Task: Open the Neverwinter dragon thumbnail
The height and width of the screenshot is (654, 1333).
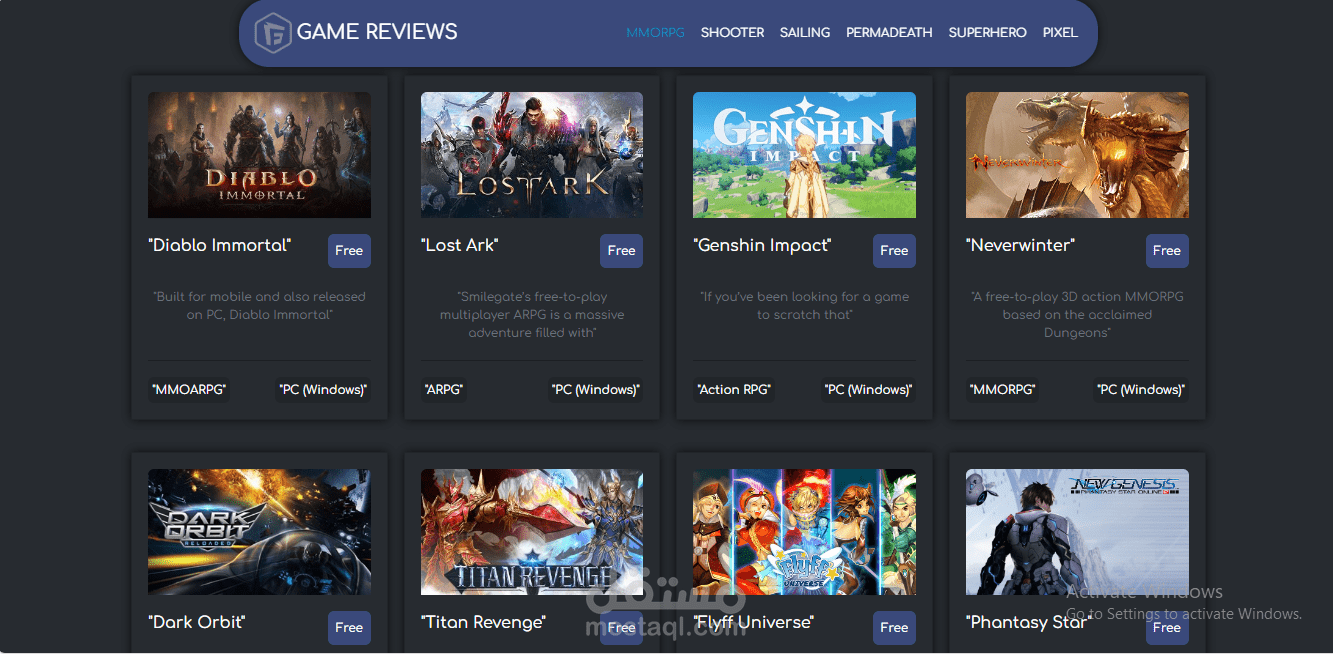Action: (1077, 155)
